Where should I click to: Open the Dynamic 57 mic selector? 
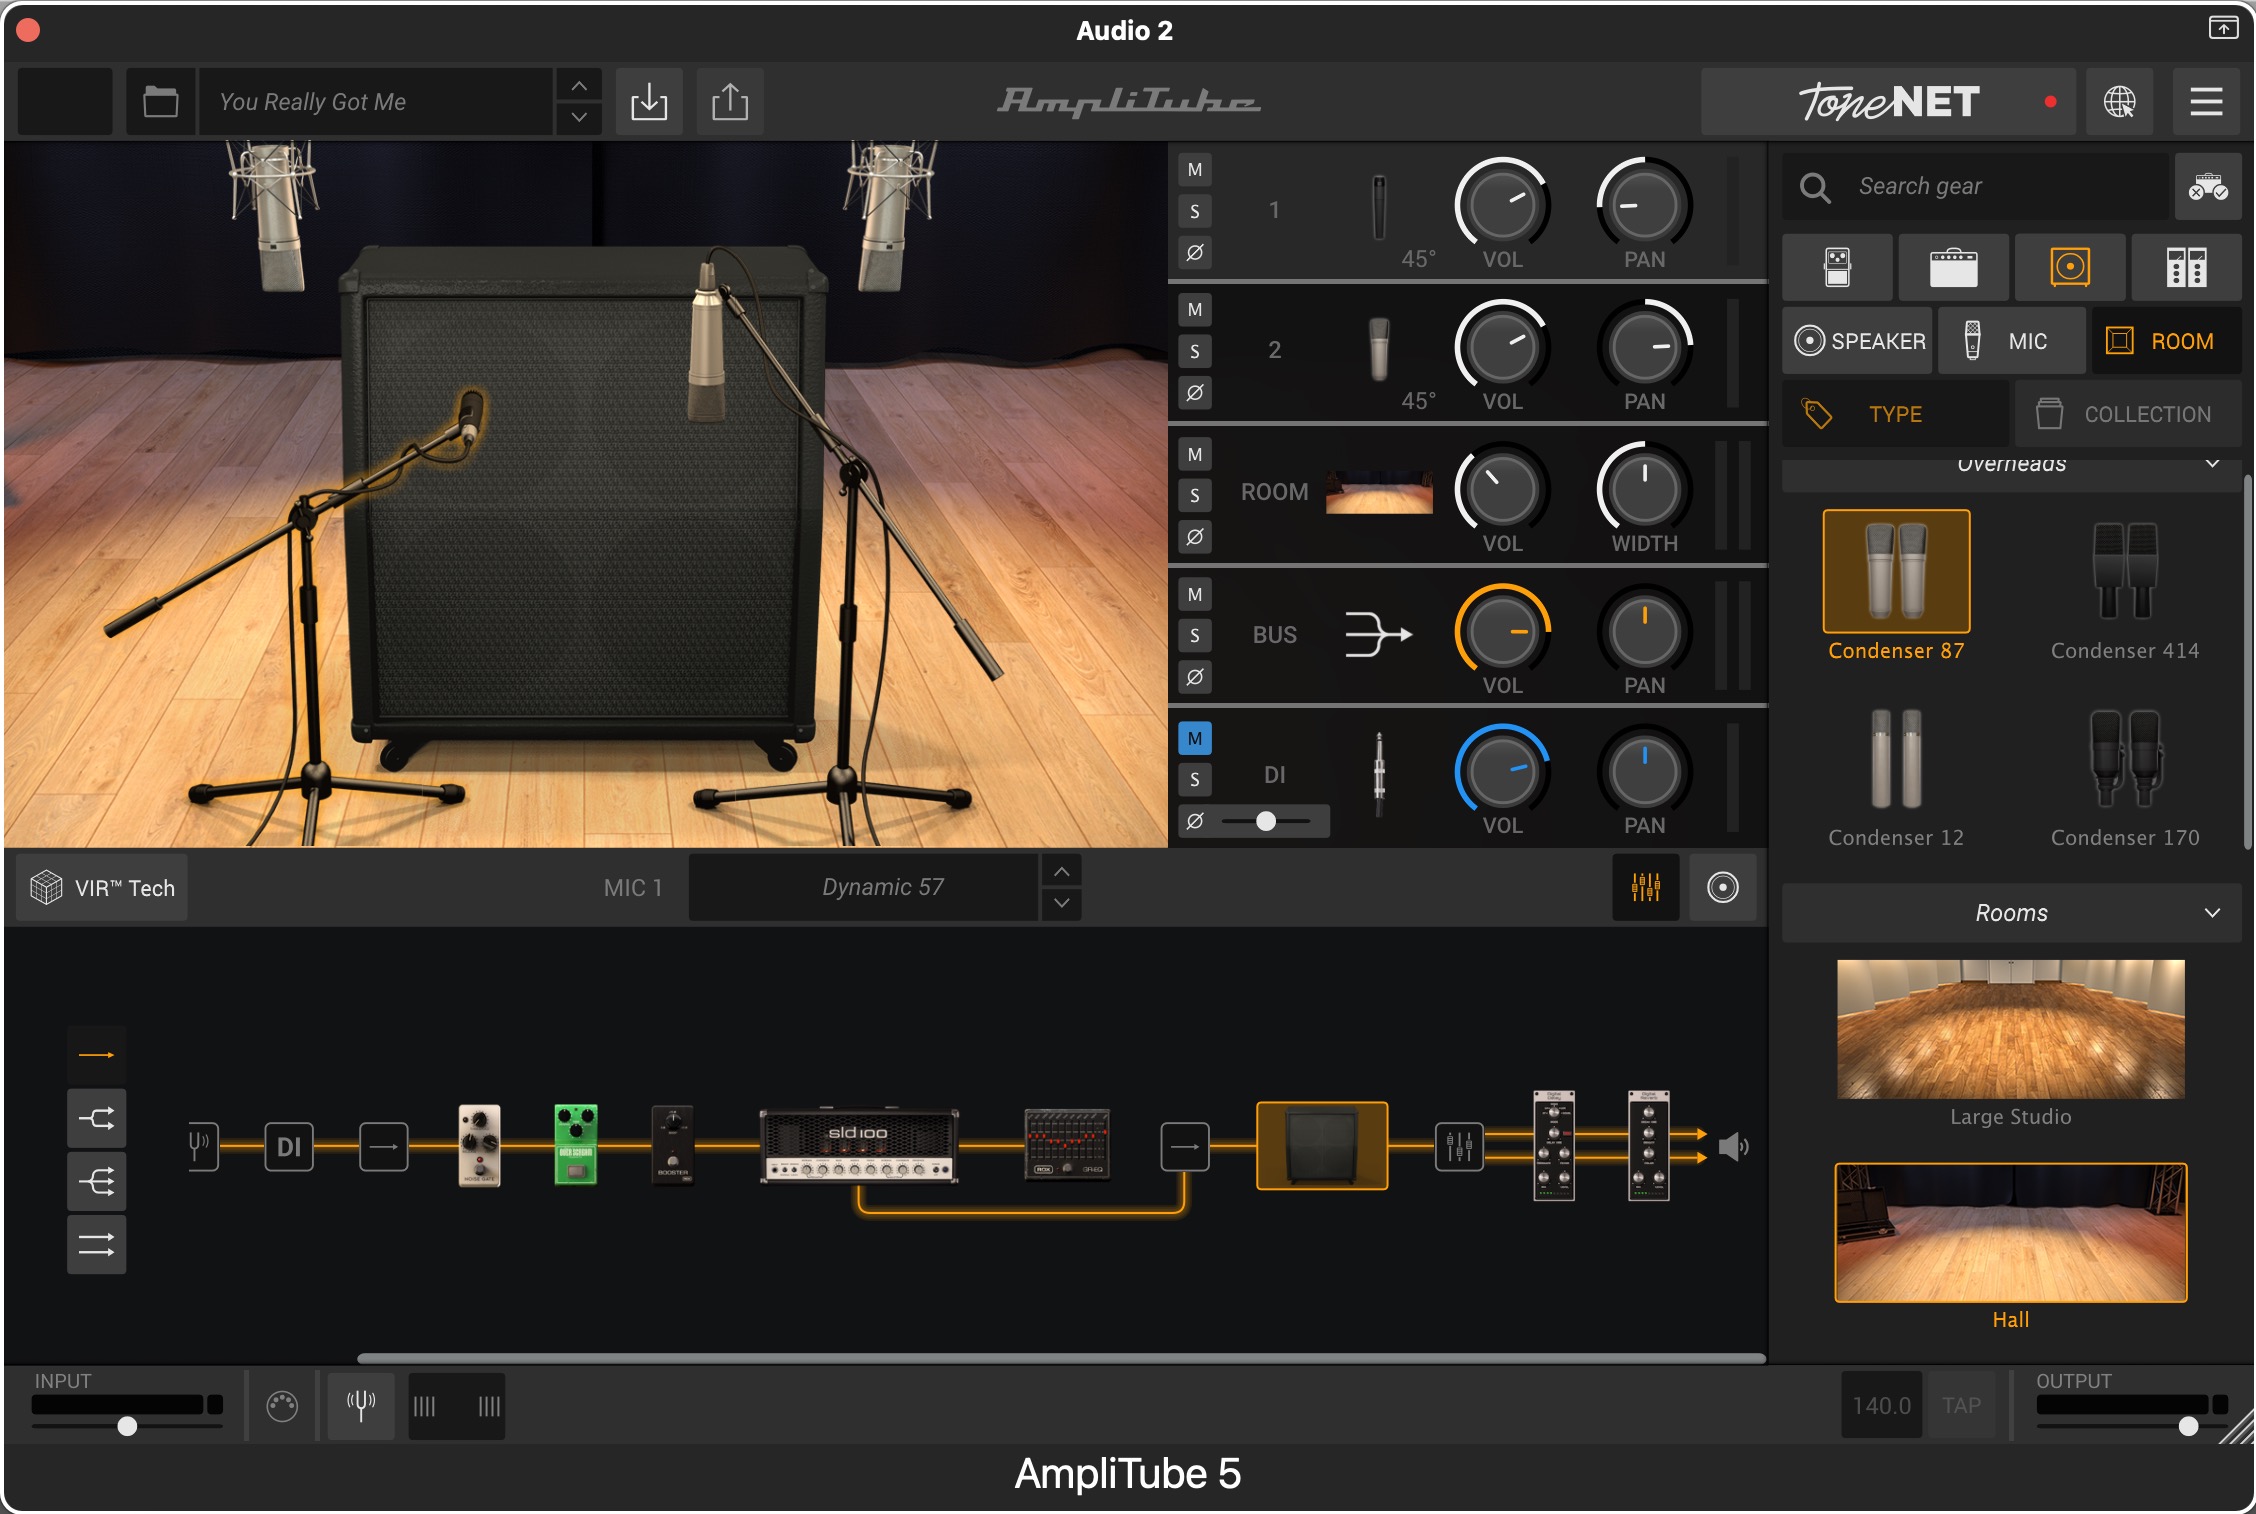tap(882, 887)
